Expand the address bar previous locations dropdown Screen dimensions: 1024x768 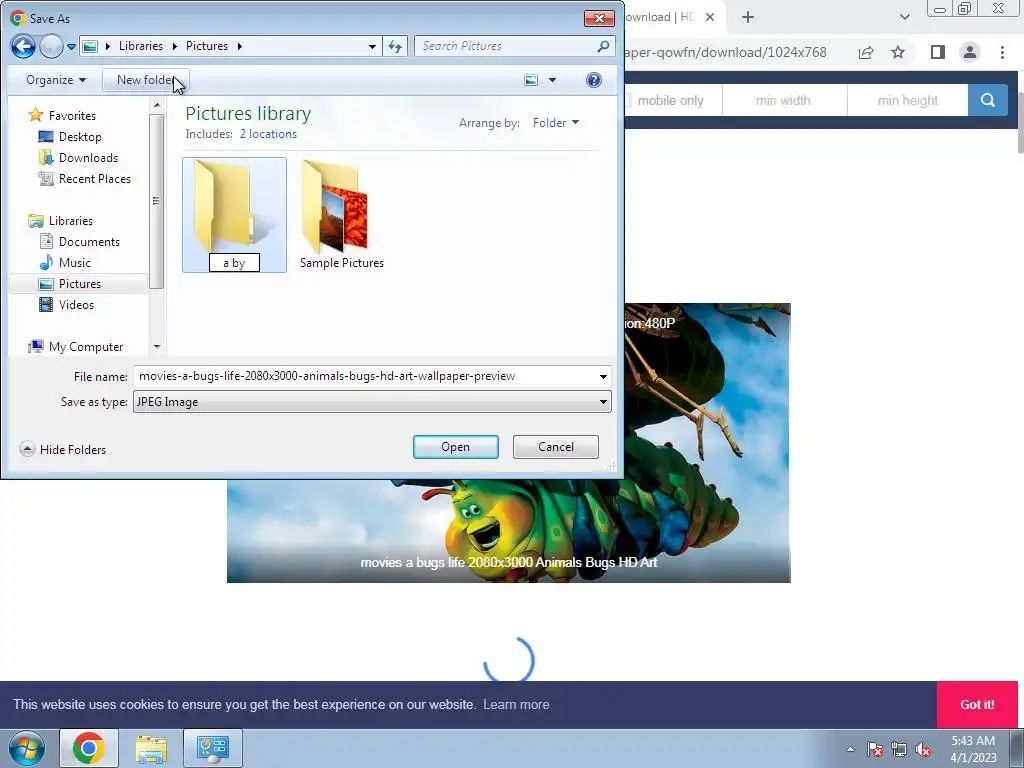coord(372,46)
